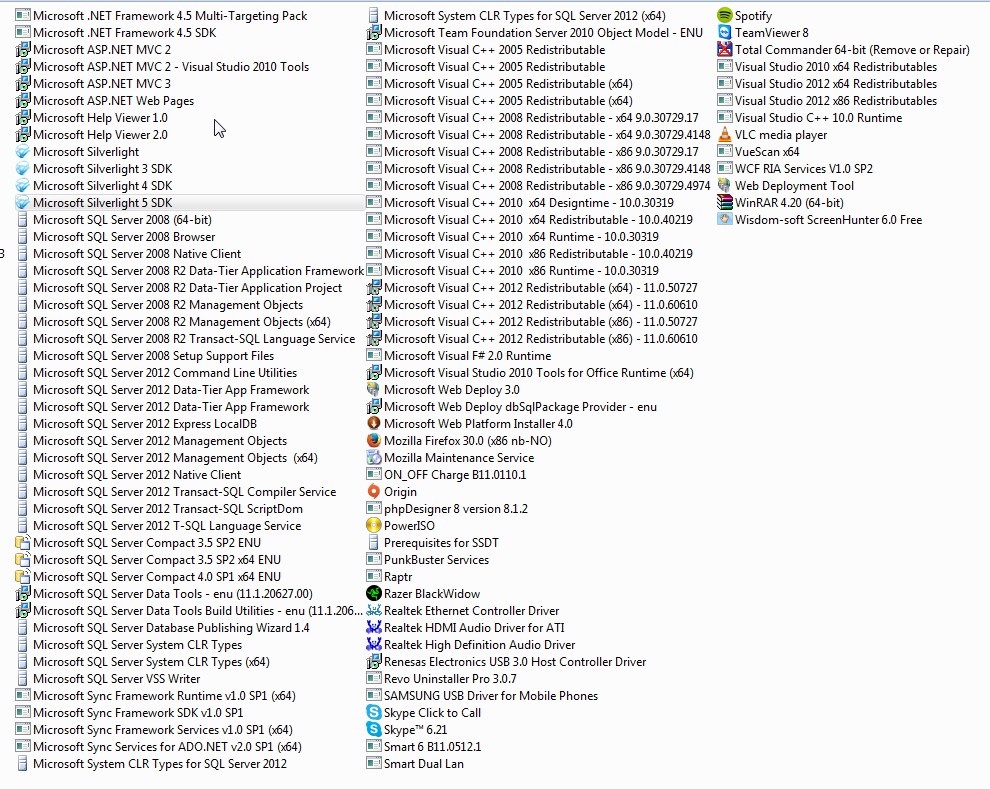This screenshot has width=990, height=789.
Task: Click the Origin icon
Action: pyautogui.click(x=374, y=492)
